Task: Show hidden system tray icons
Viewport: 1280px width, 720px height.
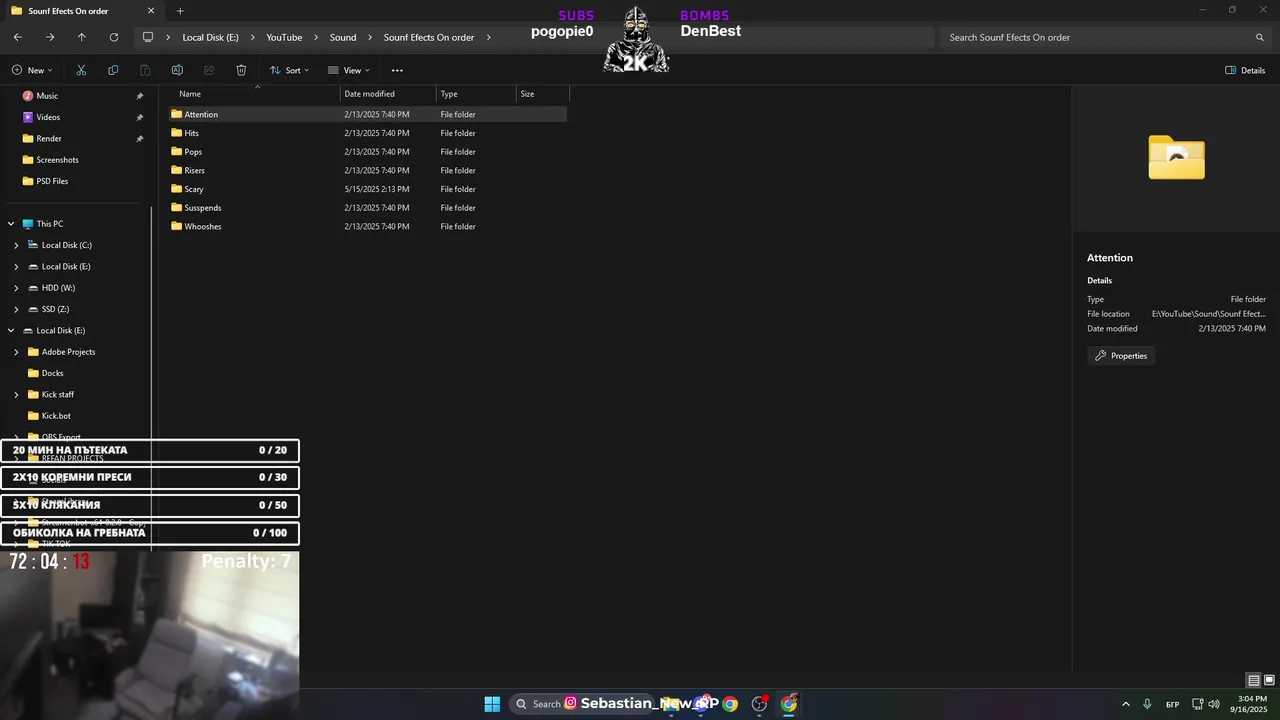Action: point(1125,704)
